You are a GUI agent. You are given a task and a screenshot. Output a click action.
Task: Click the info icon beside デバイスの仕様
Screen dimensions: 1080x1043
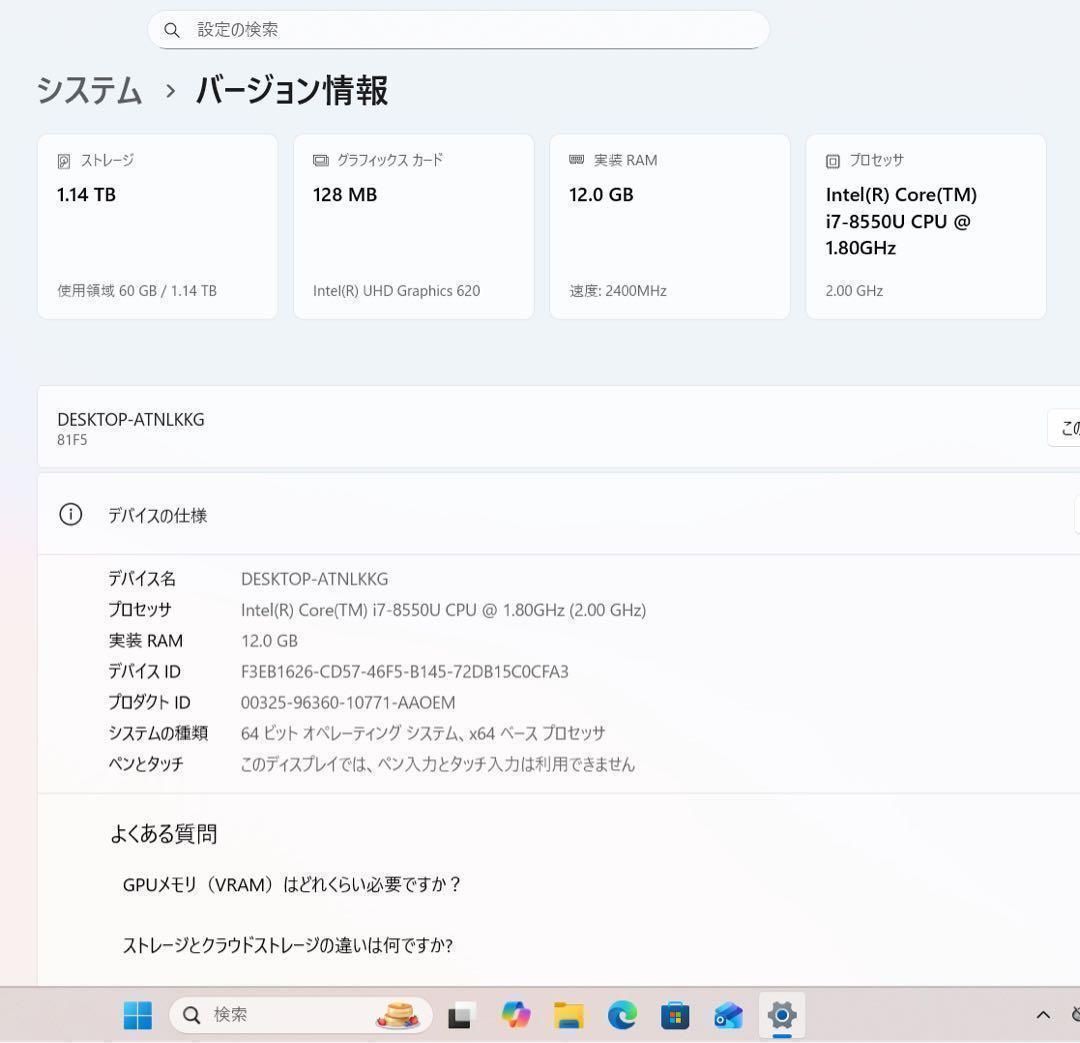[x=69, y=514]
